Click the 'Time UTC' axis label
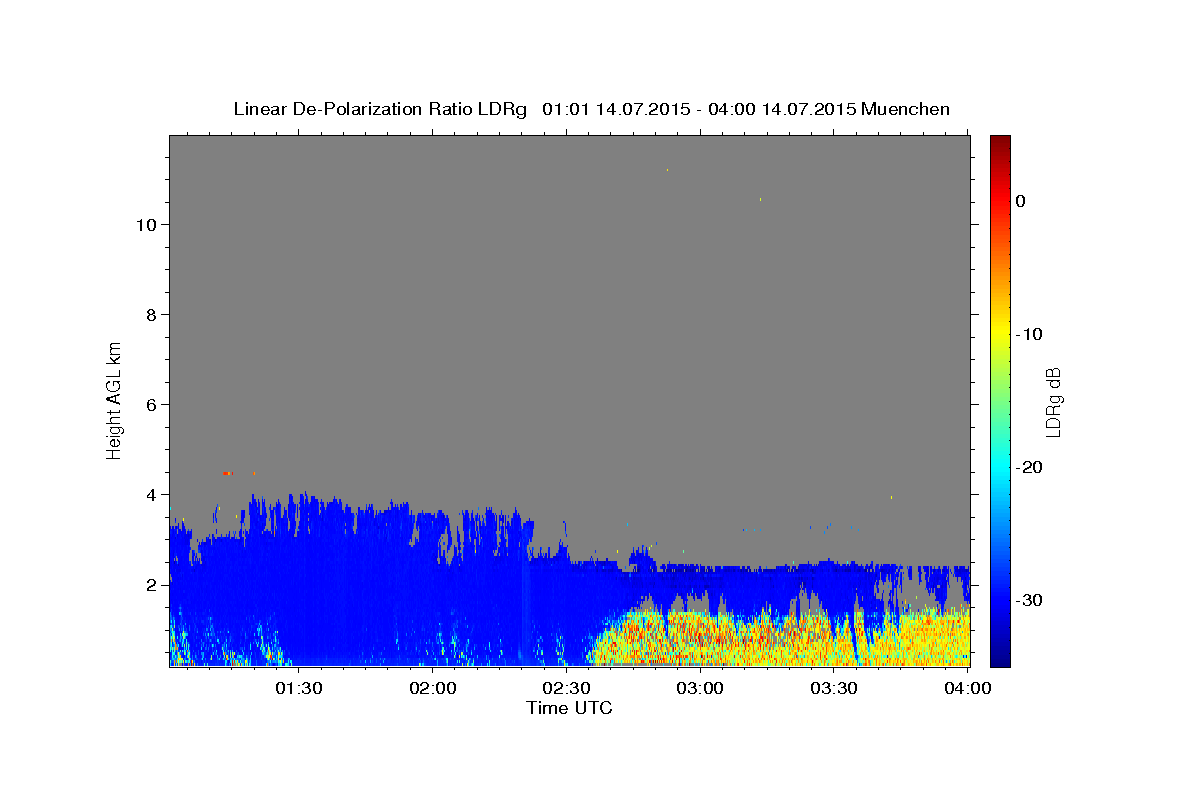 click(x=569, y=708)
